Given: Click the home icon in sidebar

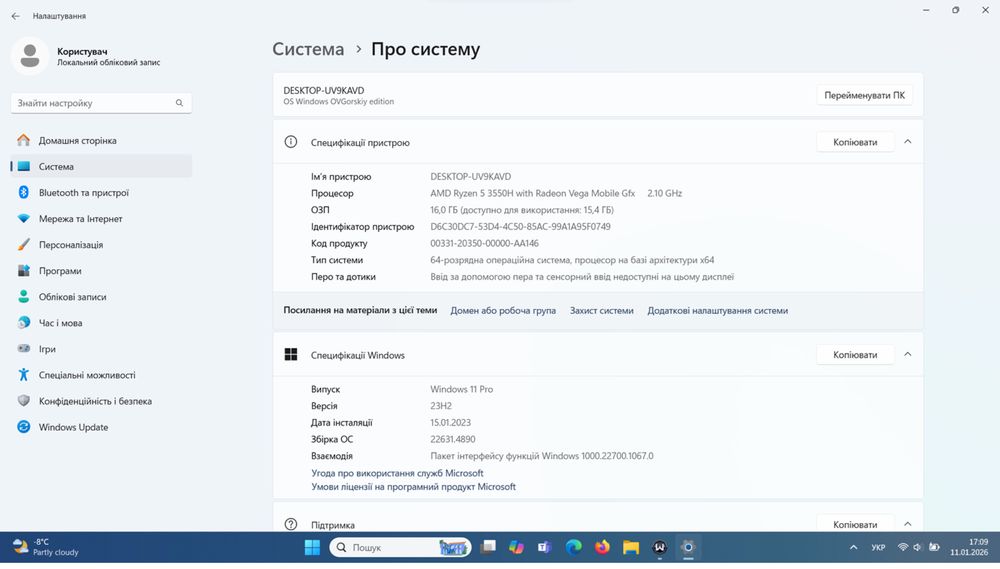Looking at the screenshot, I should tap(24, 140).
